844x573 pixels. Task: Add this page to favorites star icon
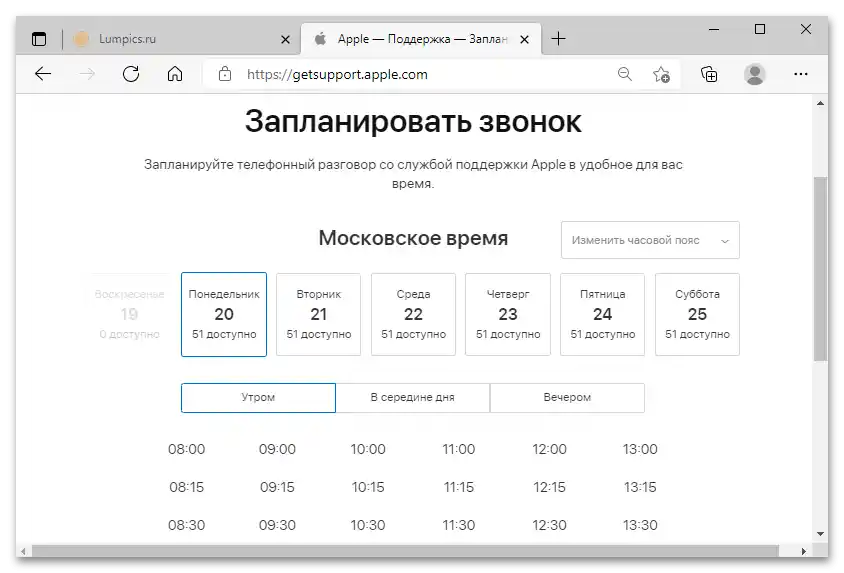coord(661,74)
